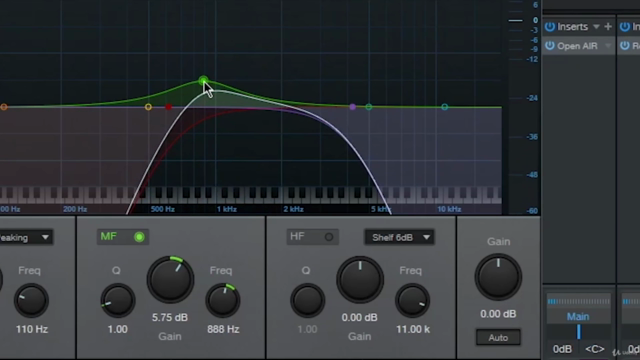Click the 500 Hz frequency axis label
This screenshot has height=360, width=640.
tap(163, 209)
